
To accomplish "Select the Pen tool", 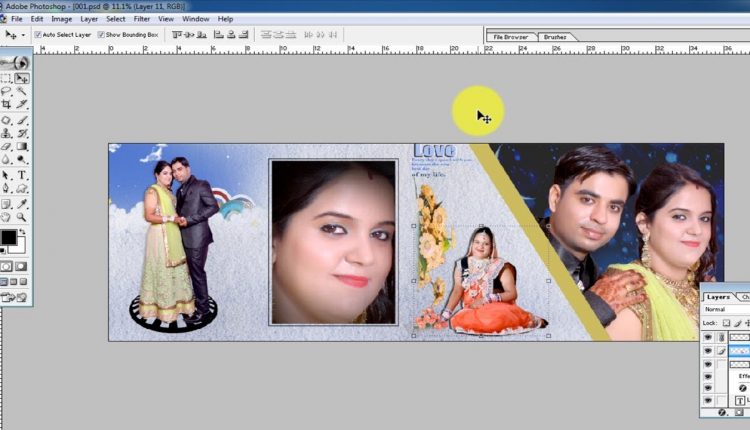I will 6,188.
